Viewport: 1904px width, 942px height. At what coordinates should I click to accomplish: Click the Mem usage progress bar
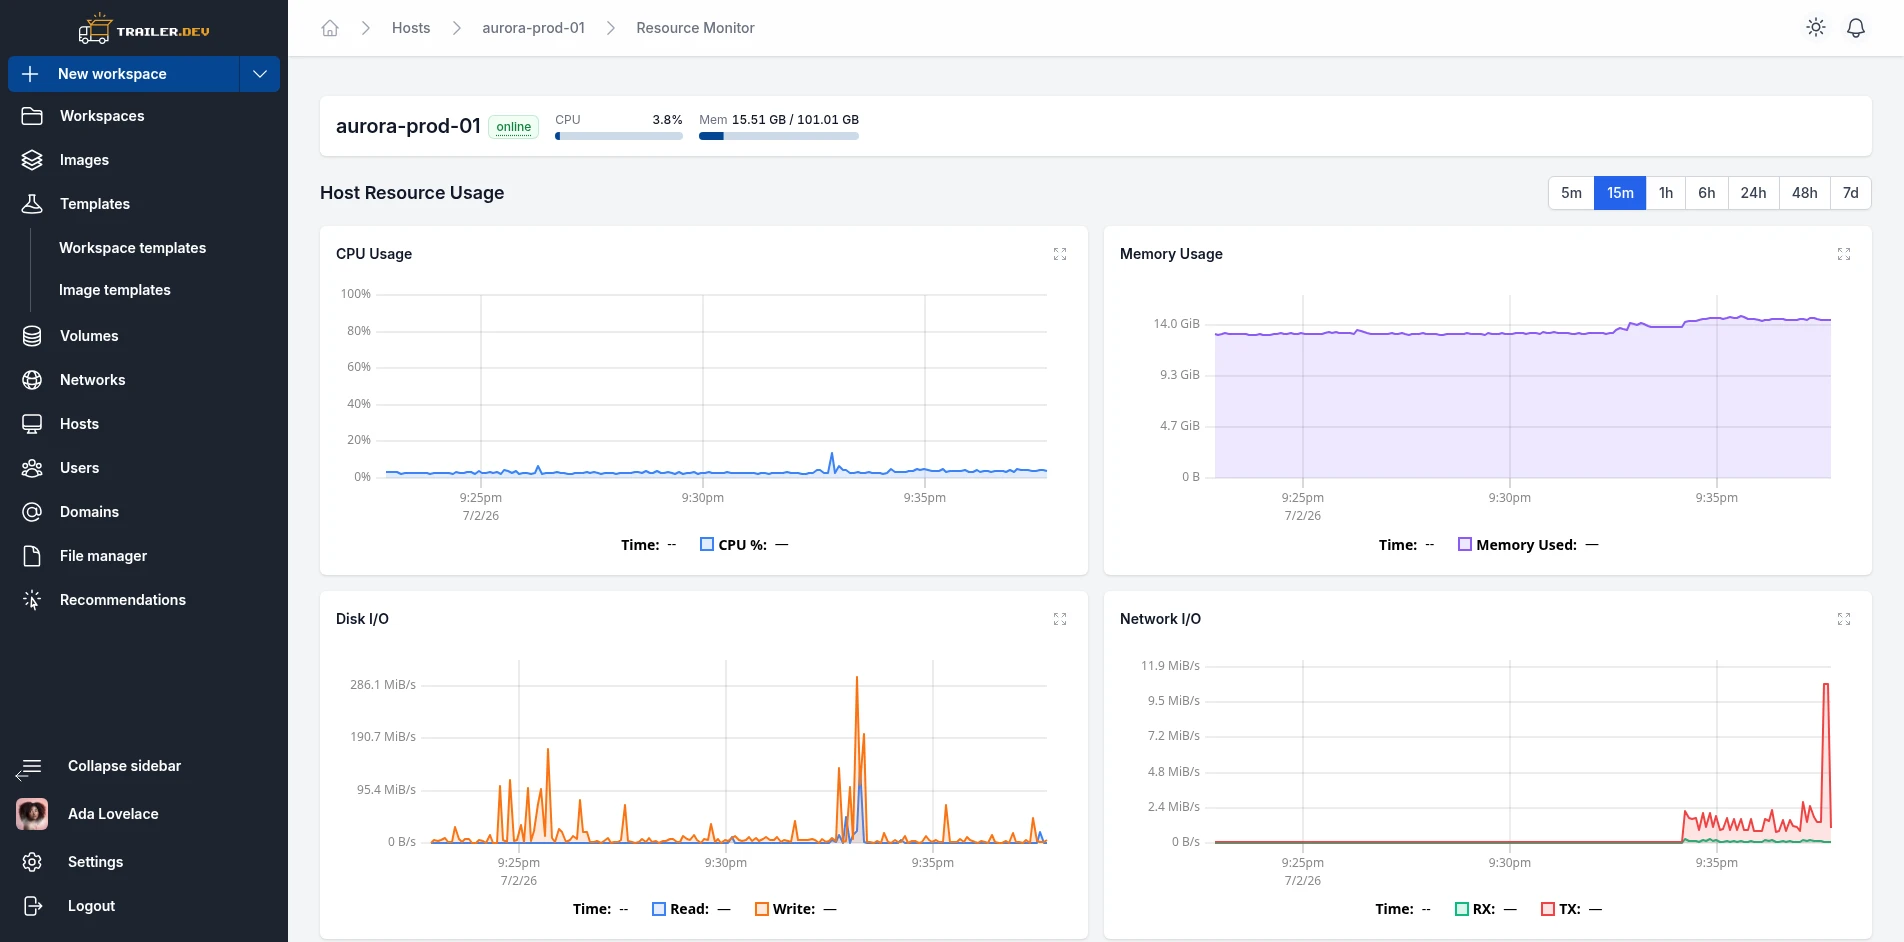[x=779, y=136]
